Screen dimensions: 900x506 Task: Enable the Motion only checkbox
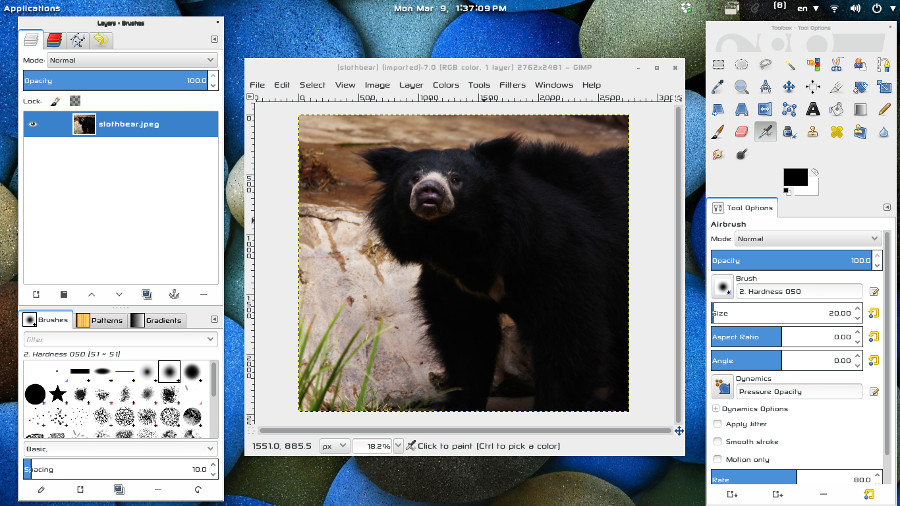click(x=717, y=459)
